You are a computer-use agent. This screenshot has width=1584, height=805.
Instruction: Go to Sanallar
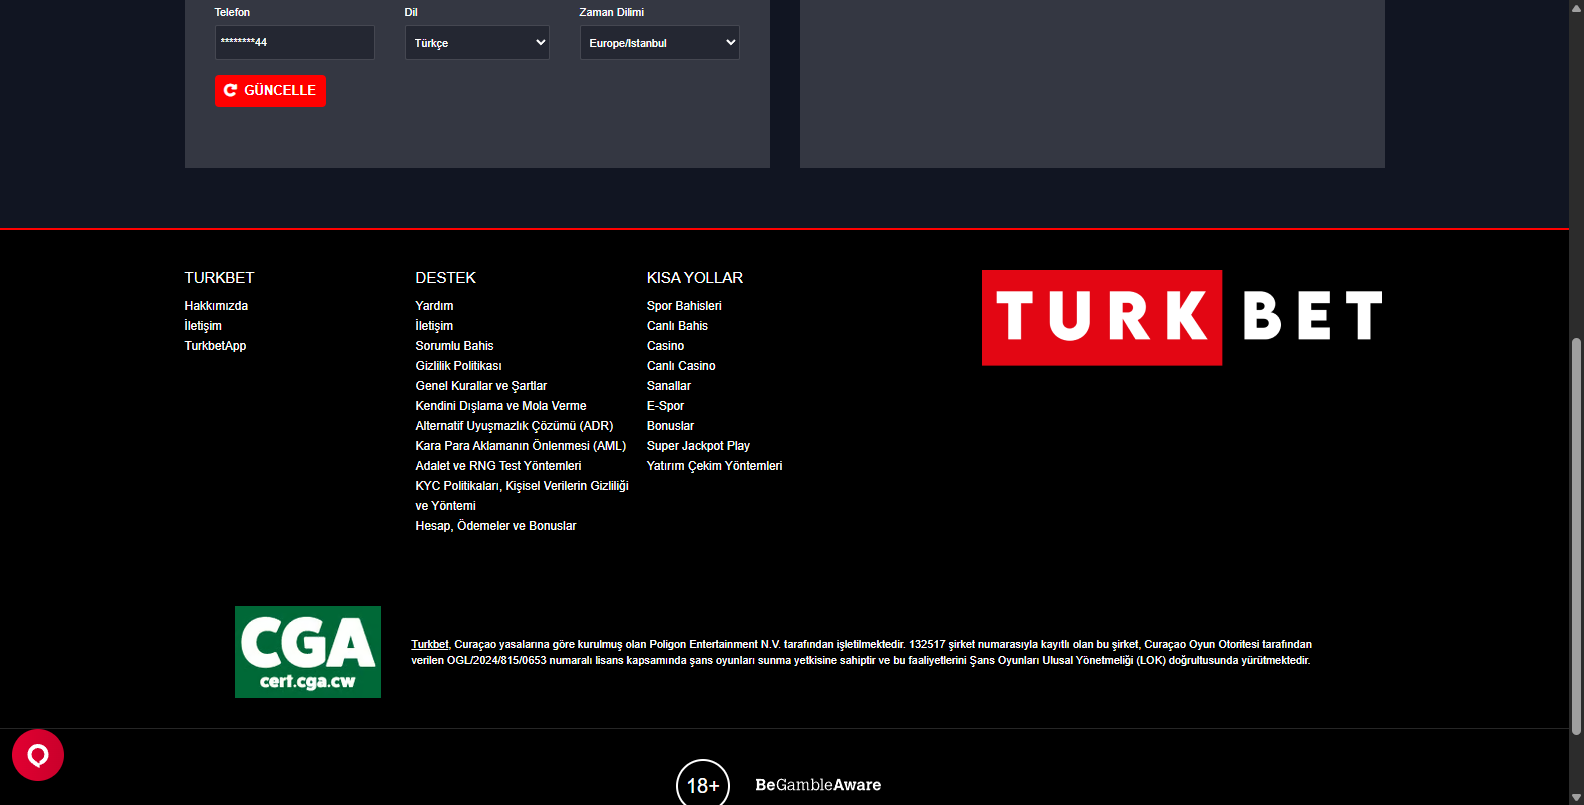(x=669, y=386)
